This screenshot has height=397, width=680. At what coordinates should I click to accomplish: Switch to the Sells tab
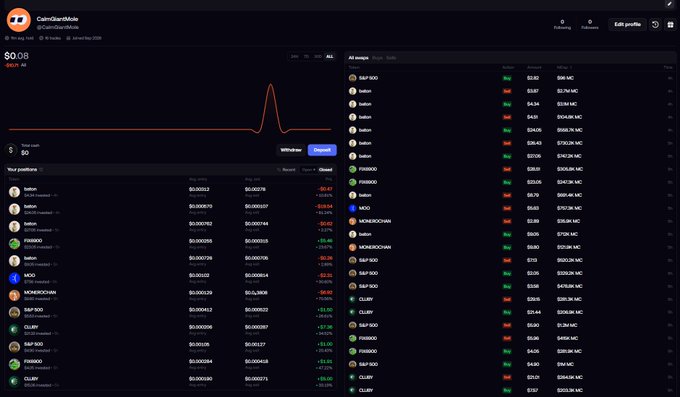391,58
